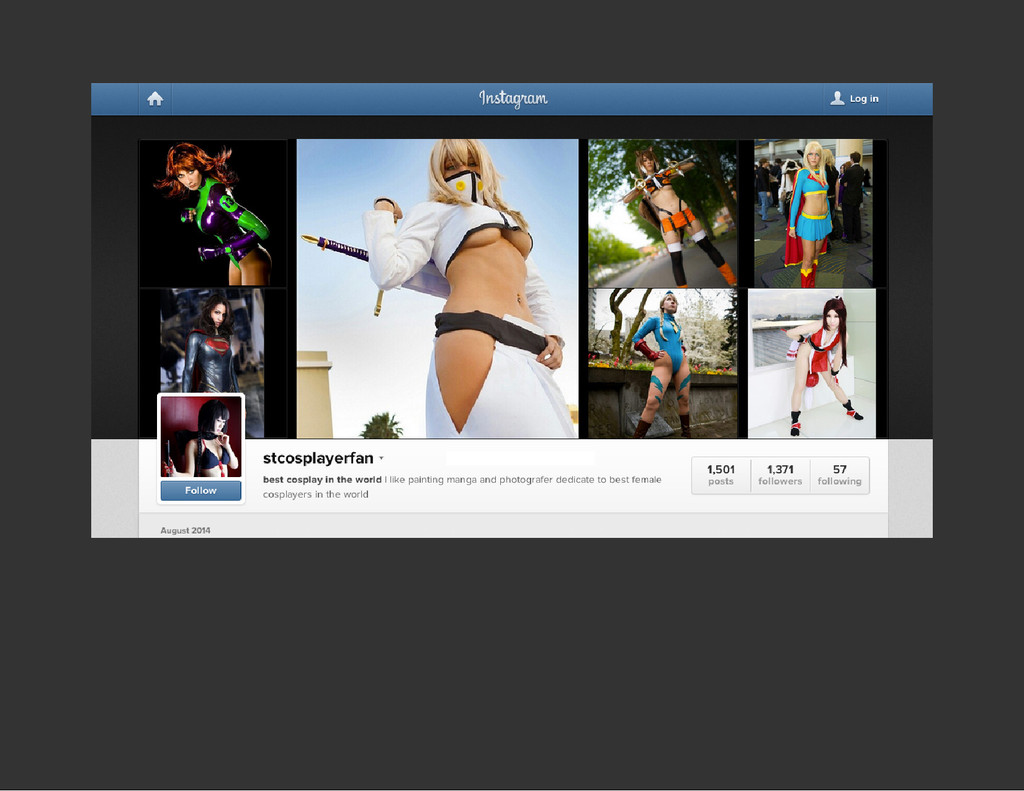Click the Instagram home icon

(x=155, y=99)
